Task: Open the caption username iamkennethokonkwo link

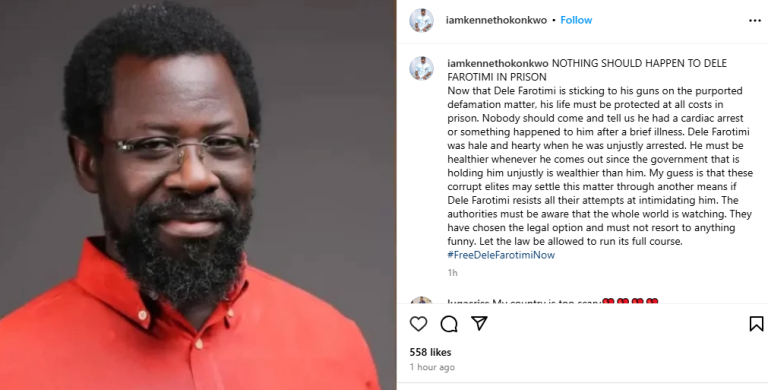Action: pyautogui.click(x=499, y=63)
